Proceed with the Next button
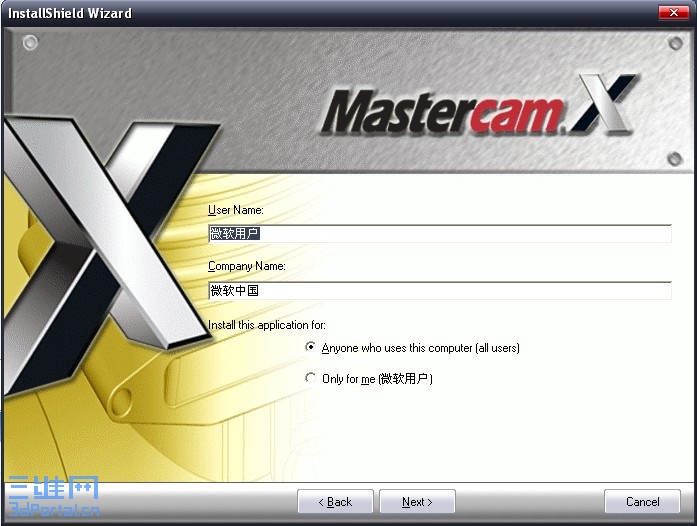Image resolution: width=697 pixels, height=526 pixels. point(417,502)
